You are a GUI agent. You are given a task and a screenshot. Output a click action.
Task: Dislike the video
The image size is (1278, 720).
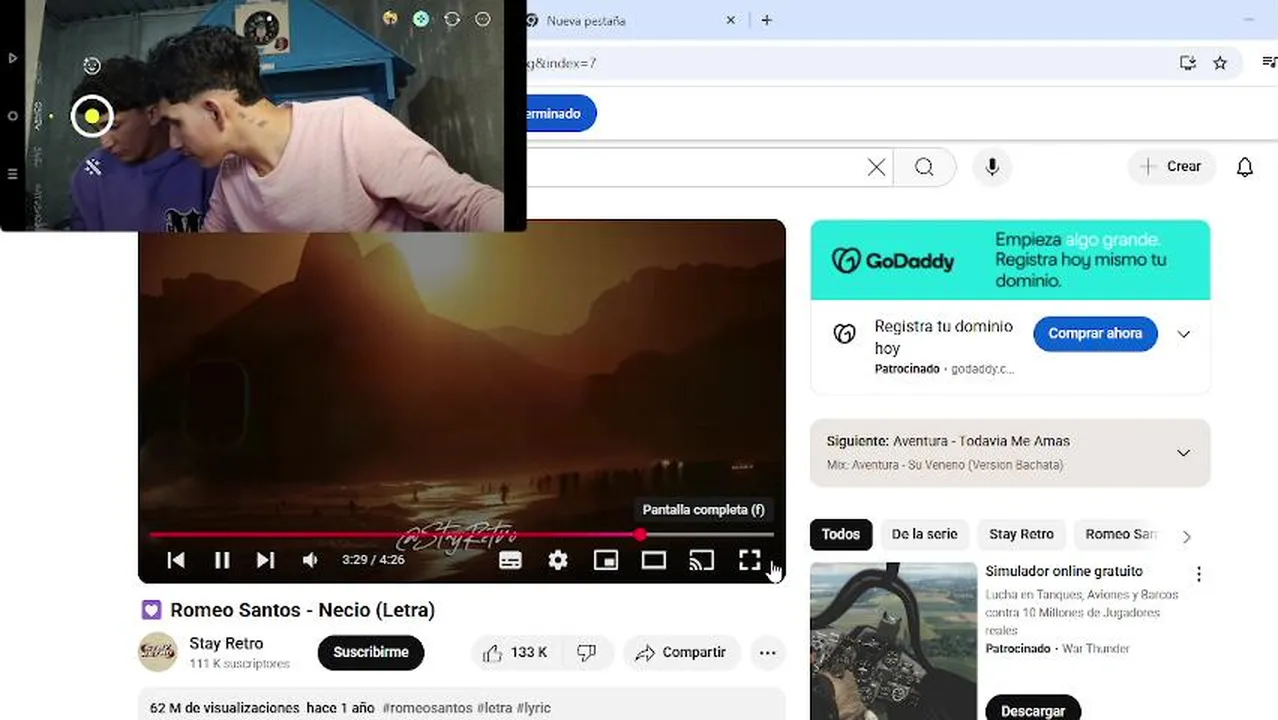click(x=586, y=652)
